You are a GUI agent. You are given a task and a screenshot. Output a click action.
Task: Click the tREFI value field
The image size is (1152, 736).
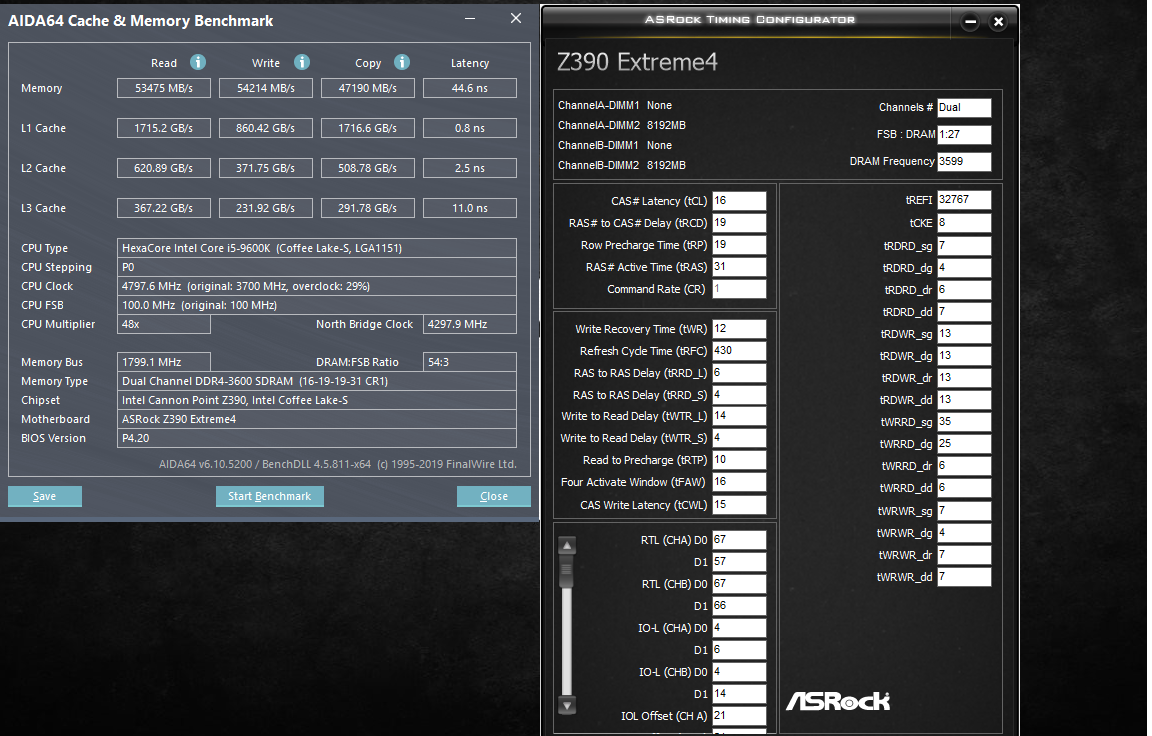pos(964,201)
